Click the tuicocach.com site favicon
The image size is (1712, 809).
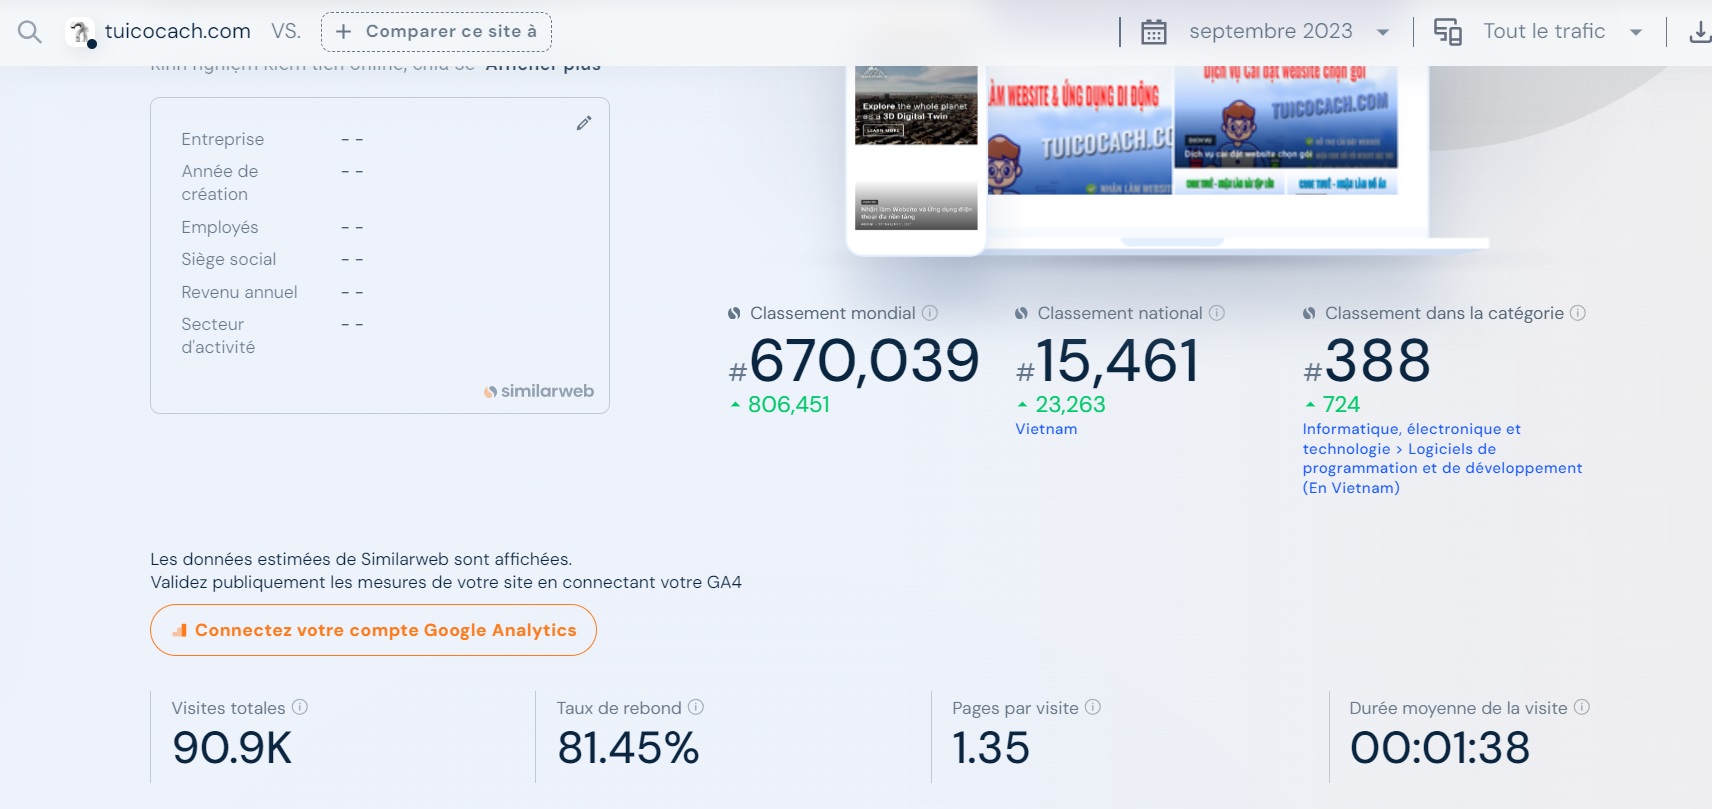tap(80, 32)
